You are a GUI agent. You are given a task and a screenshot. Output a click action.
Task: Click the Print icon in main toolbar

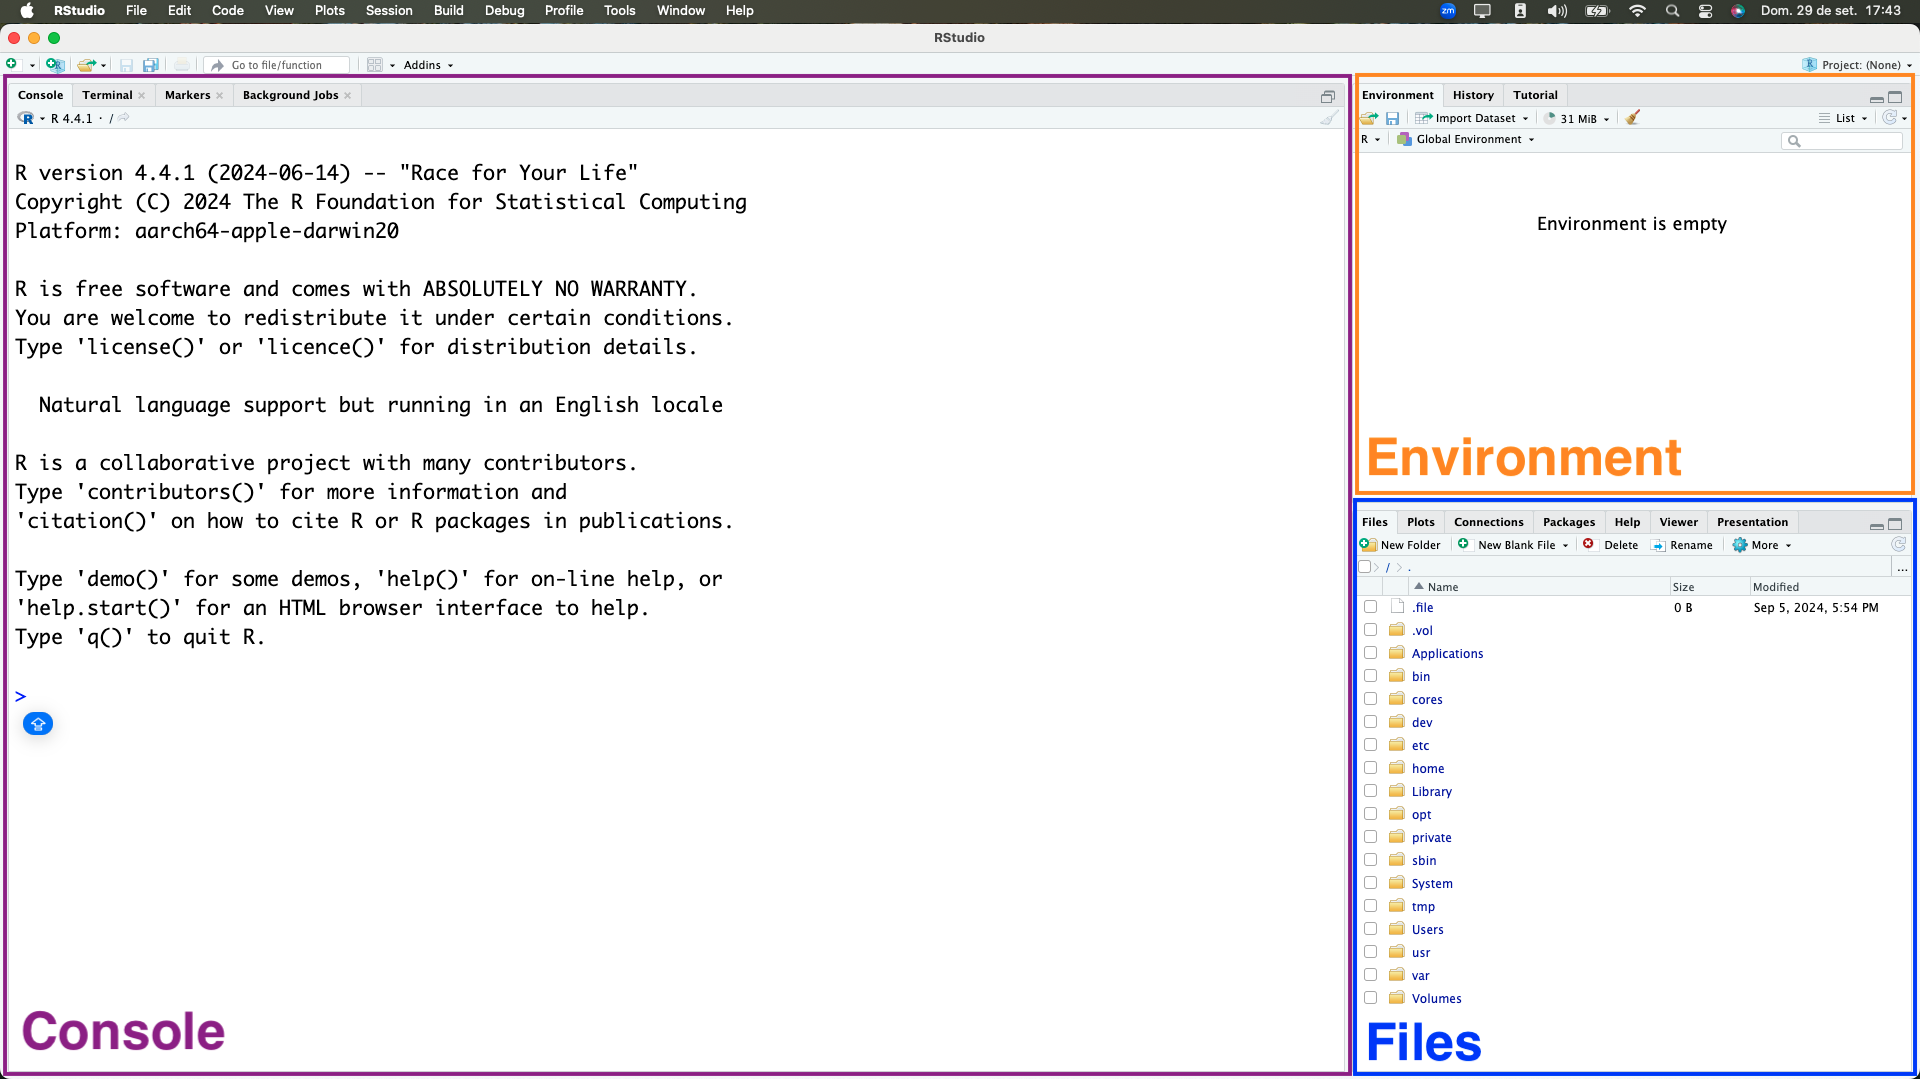(x=181, y=65)
